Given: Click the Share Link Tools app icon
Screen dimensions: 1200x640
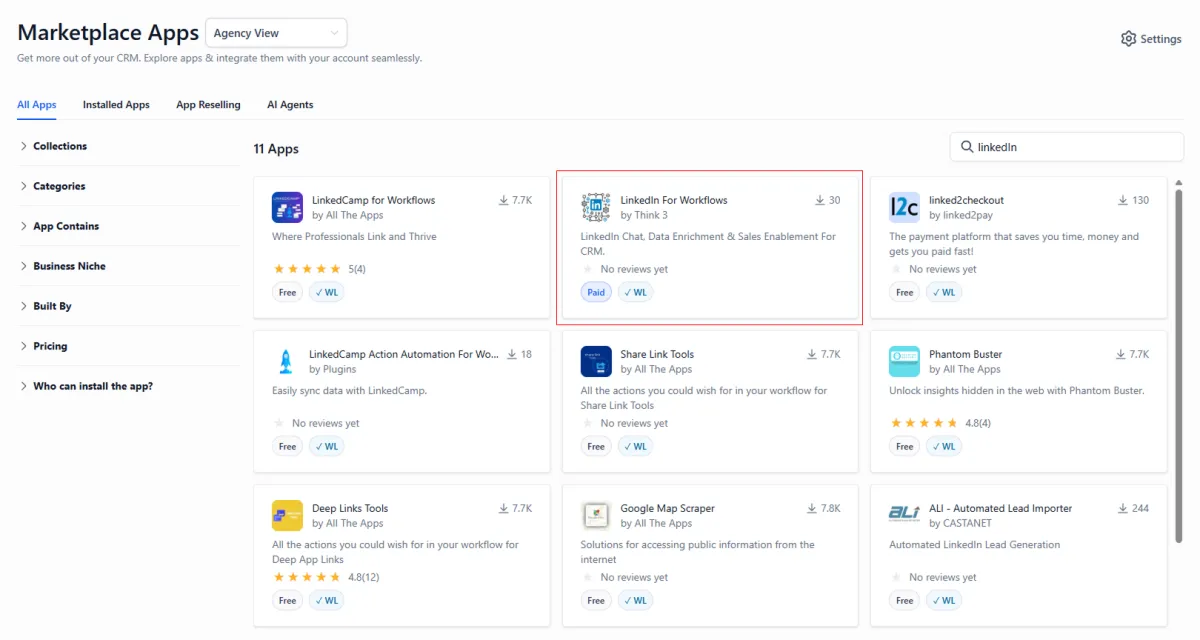Looking at the screenshot, I should click(x=596, y=361).
